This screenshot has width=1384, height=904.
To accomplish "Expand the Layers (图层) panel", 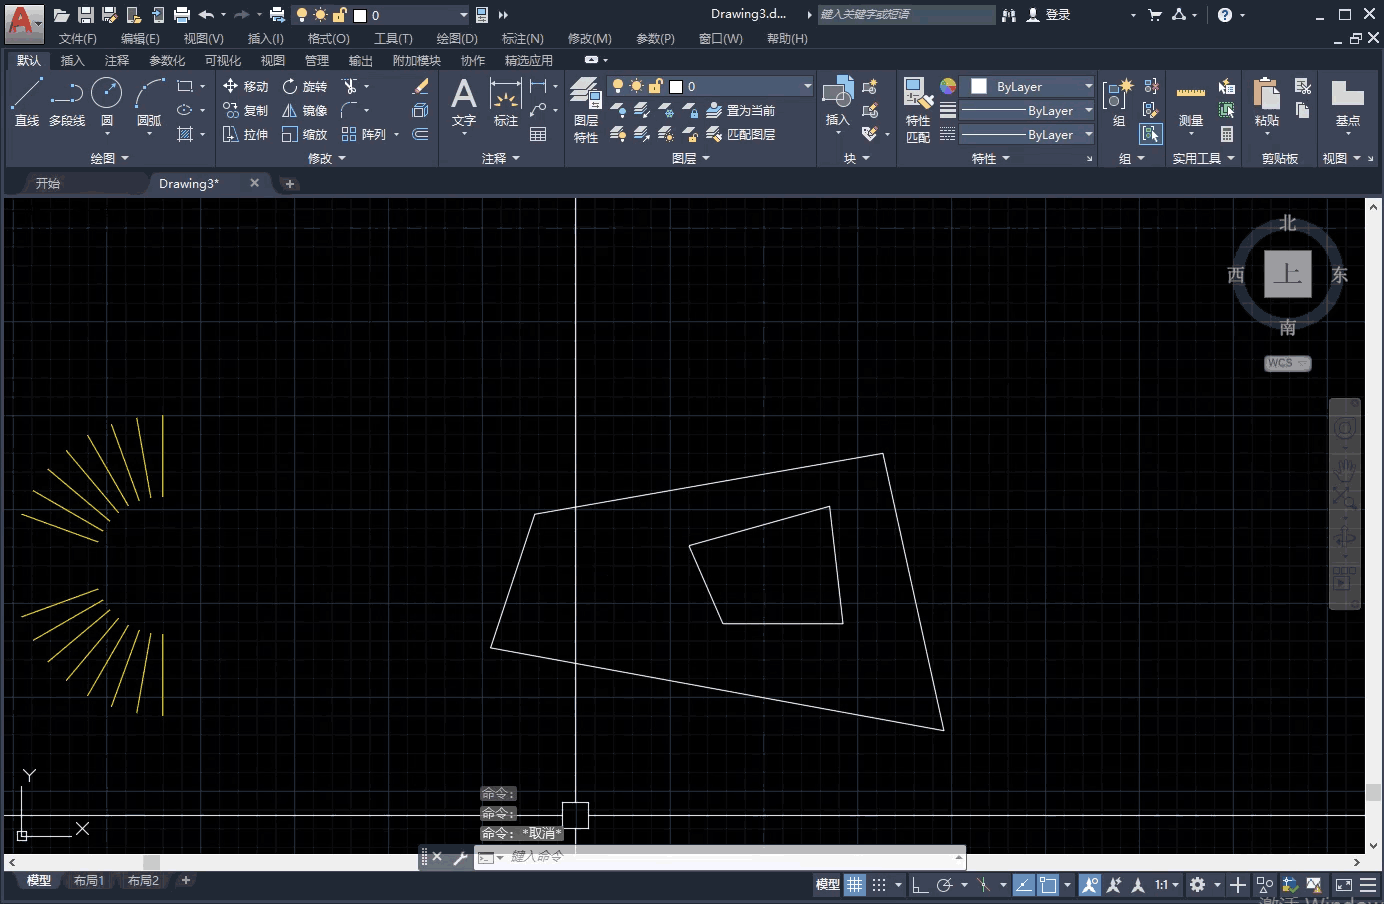I will pyautogui.click(x=691, y=158).
